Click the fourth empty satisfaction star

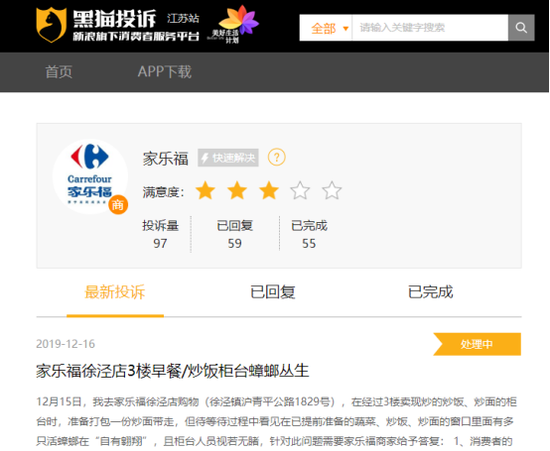click(300, 190)
